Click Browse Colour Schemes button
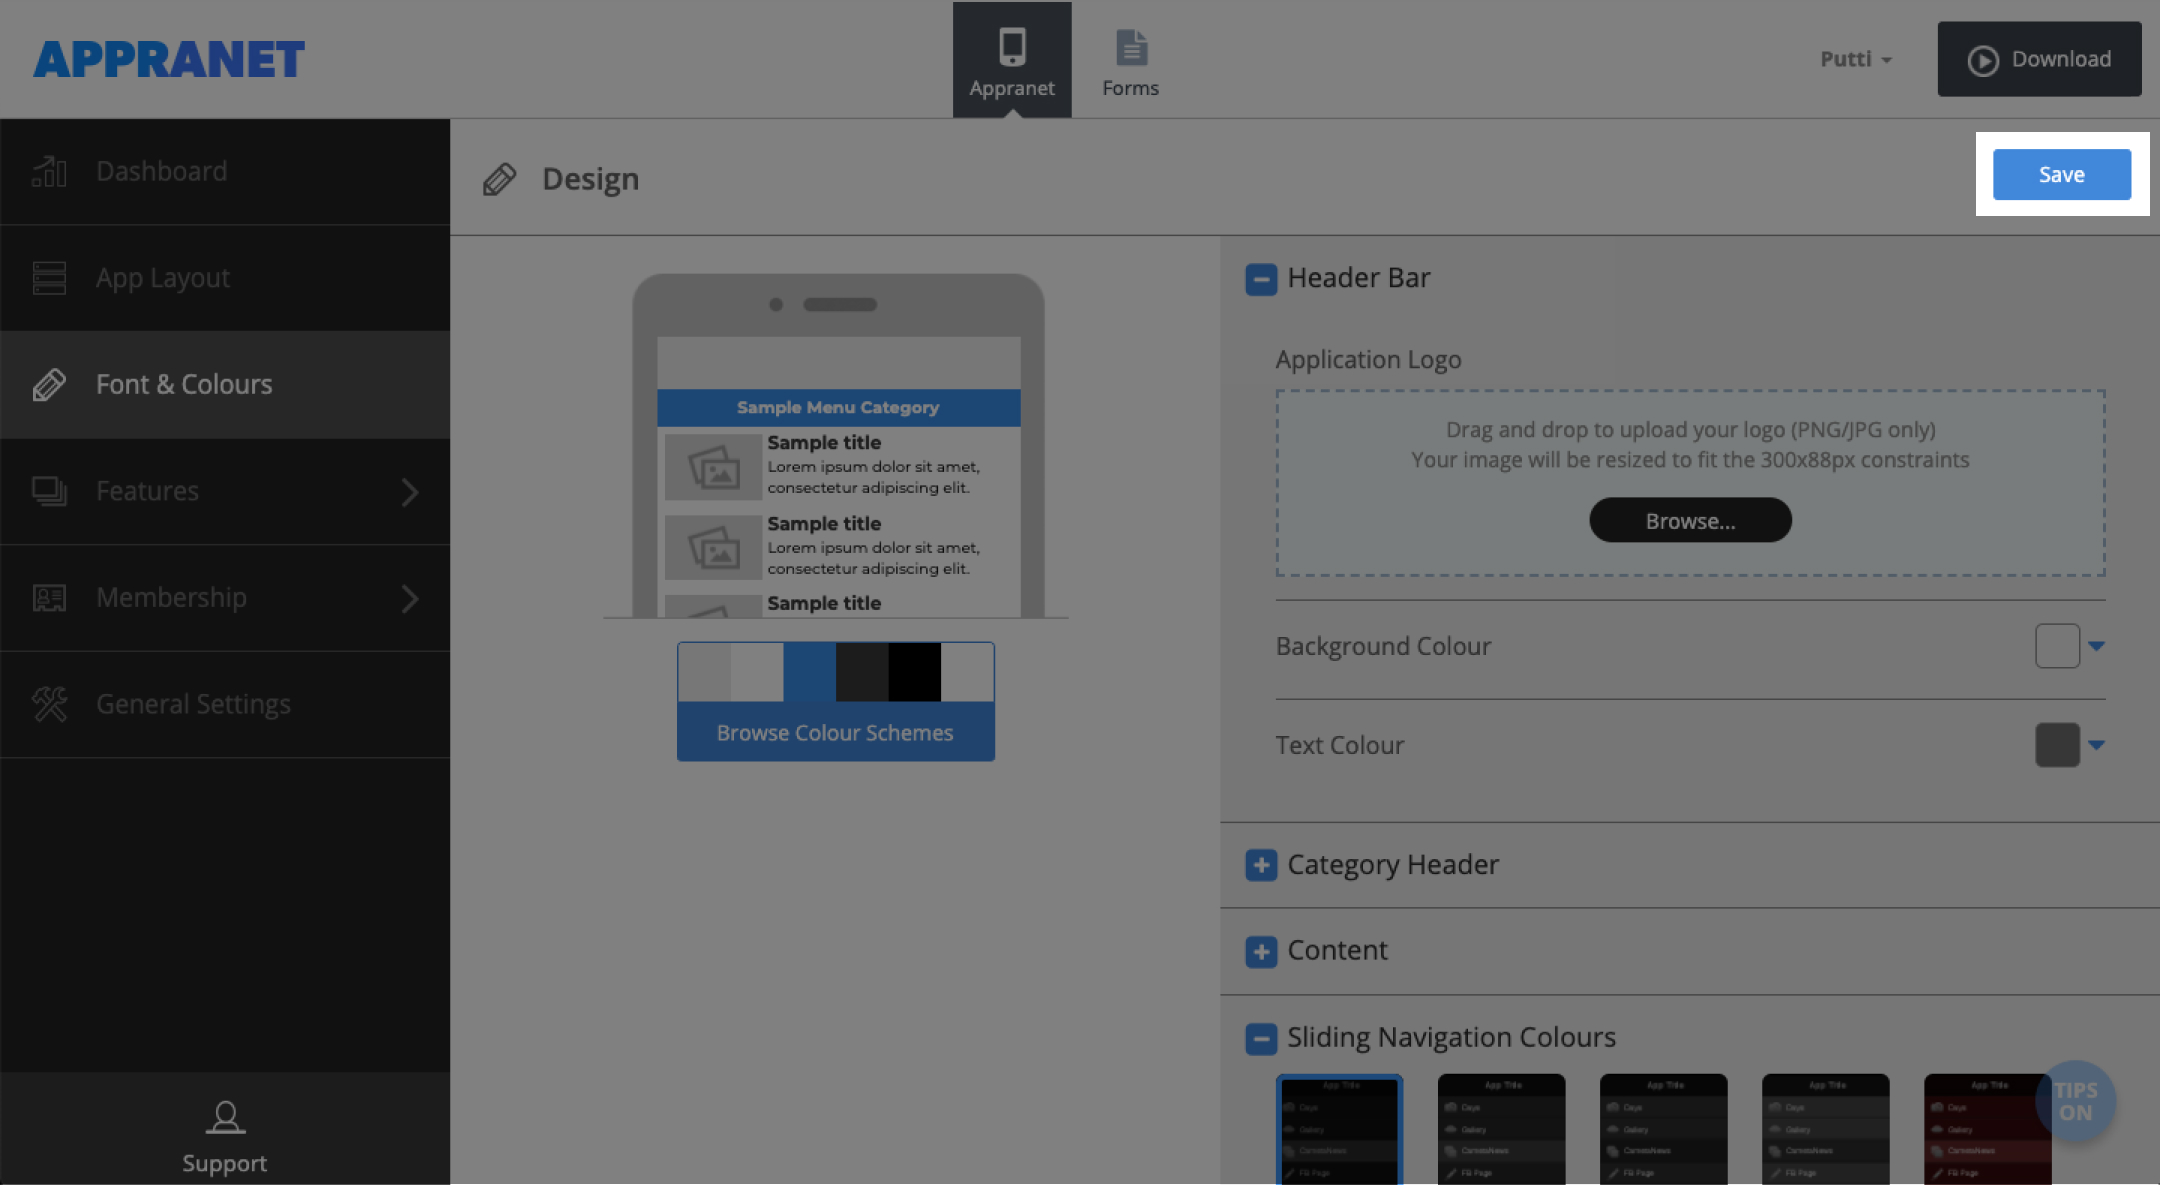 [835, 732]
